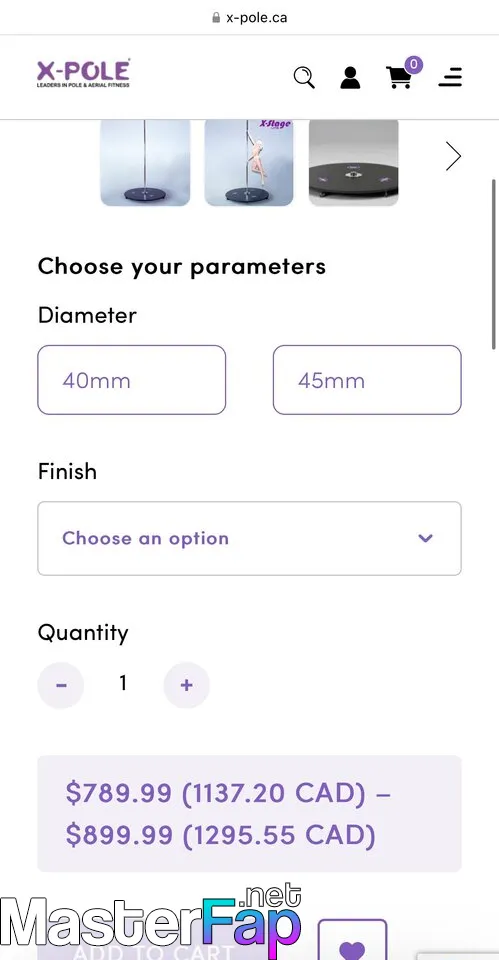Decrease quantity with the minus button
Screen dimensions: 499x960
coord(61,685)
